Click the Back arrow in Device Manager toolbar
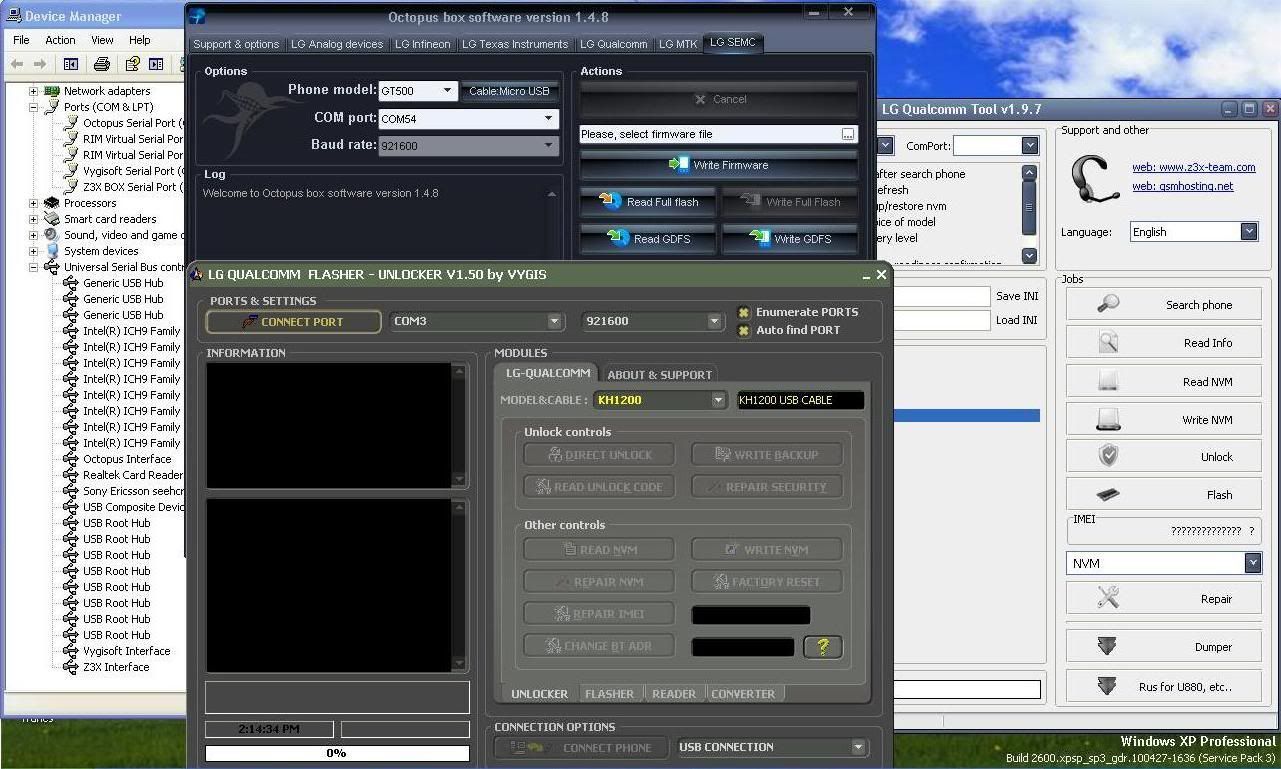The height and width of the screenshot is (769, 1281). coord(17,64)
